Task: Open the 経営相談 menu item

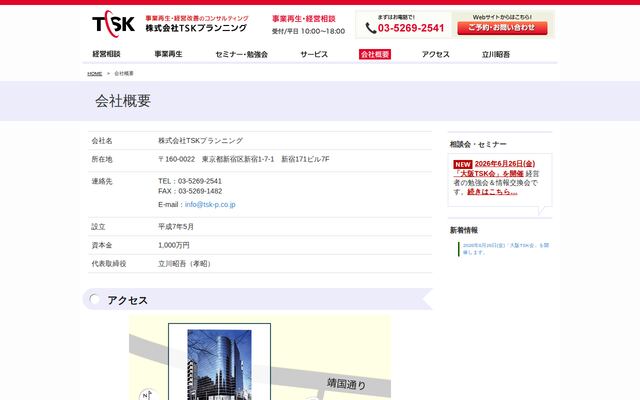Action: (106, 54)
